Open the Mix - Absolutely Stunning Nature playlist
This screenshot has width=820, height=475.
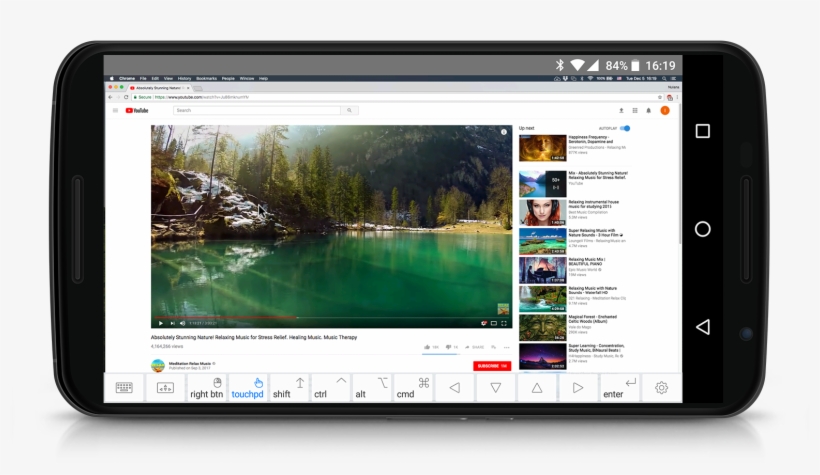pyautogui.click(x=542, y=184)
